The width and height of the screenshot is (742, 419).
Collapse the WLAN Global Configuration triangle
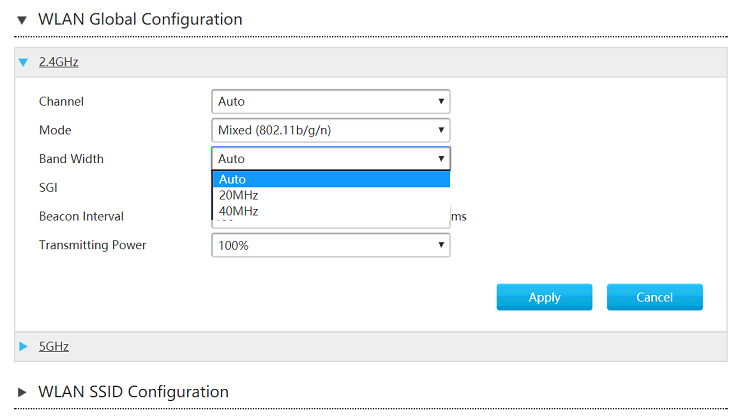pos(23,19)
